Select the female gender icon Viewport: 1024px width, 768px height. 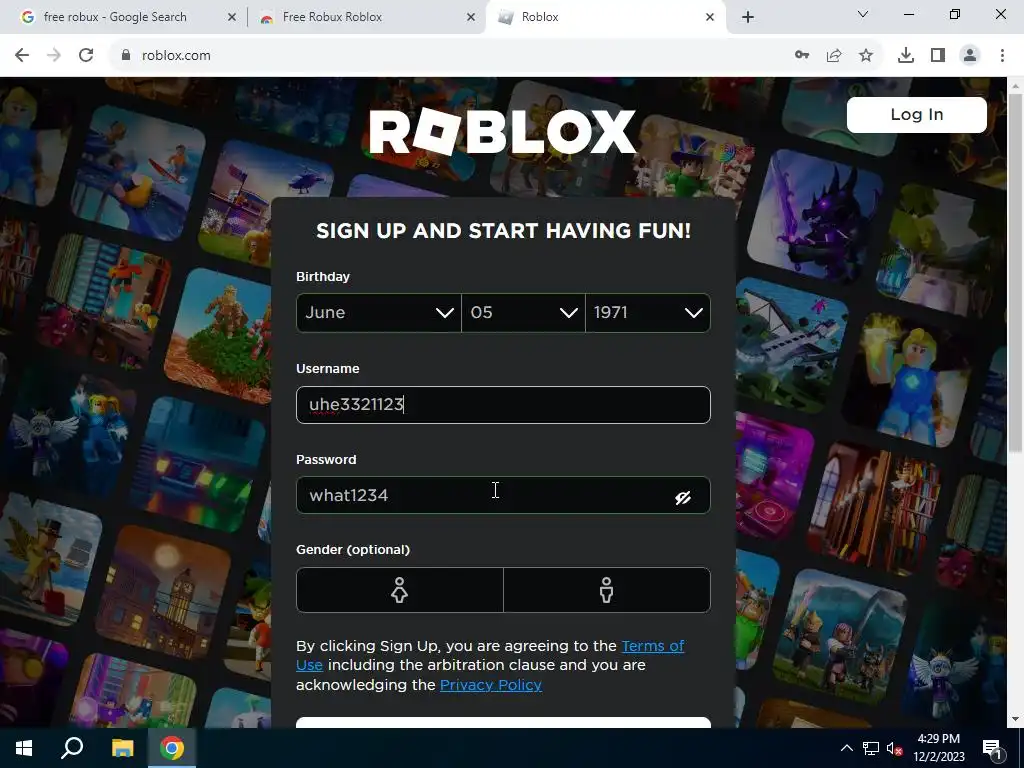(400, 590)
